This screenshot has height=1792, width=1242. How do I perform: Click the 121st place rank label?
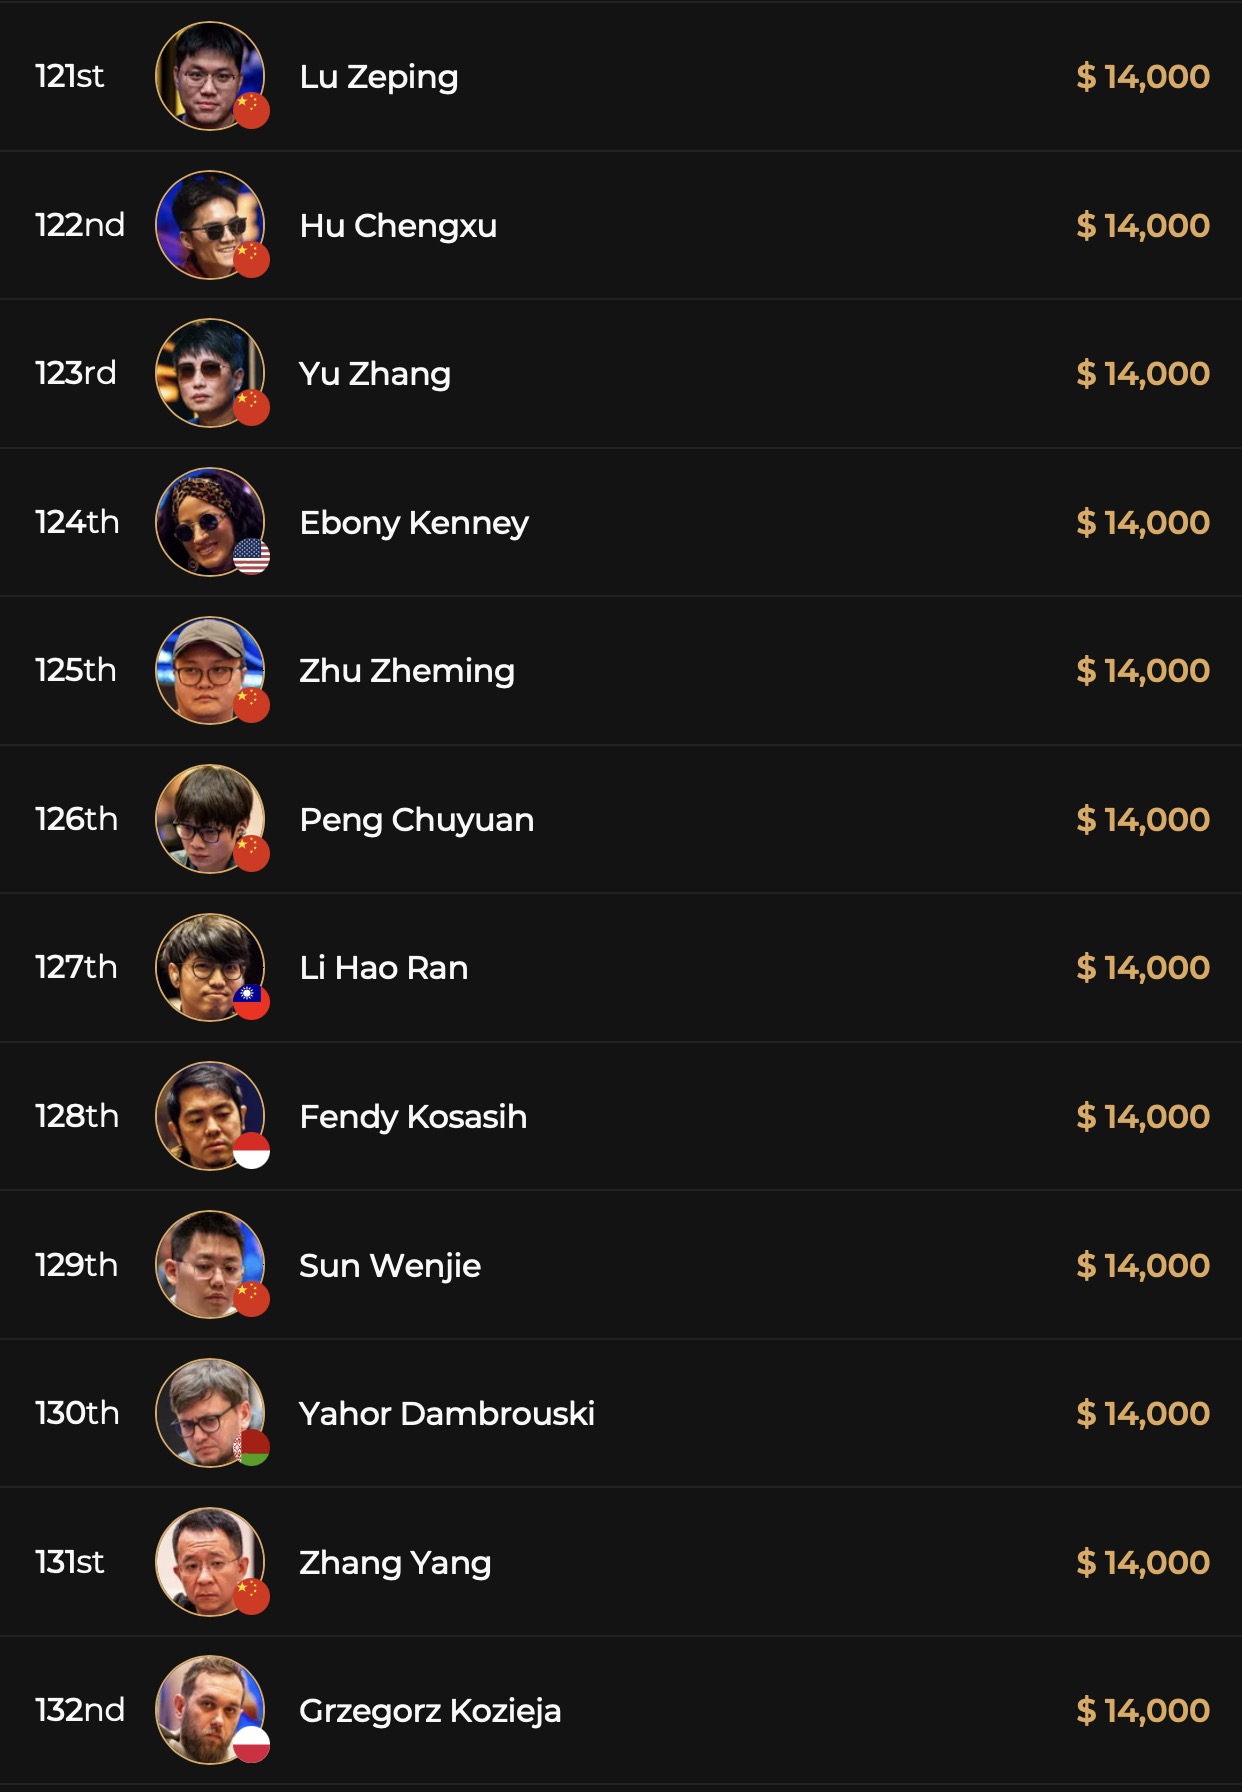click(x=69, y=76)
